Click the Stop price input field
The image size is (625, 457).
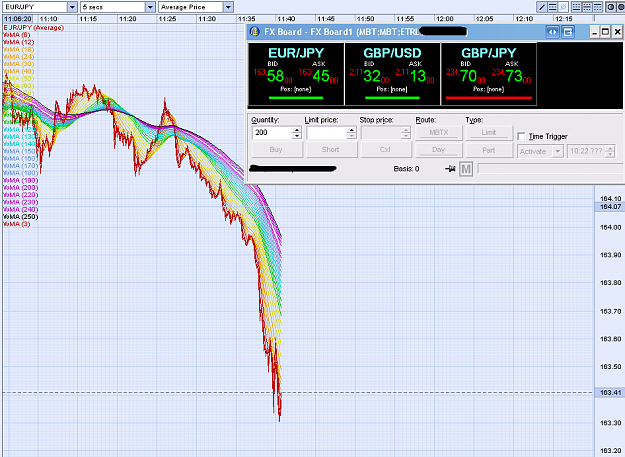coord(381,133)
